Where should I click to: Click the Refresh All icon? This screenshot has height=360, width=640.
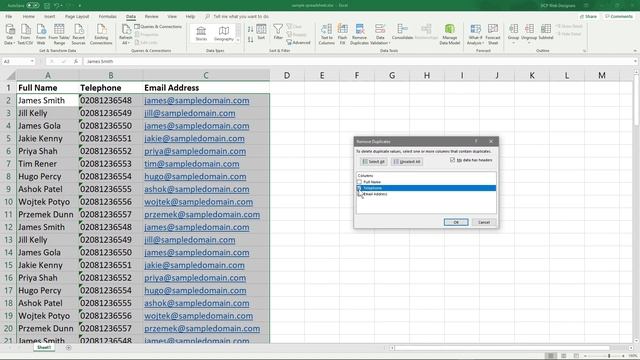point(126,34)
